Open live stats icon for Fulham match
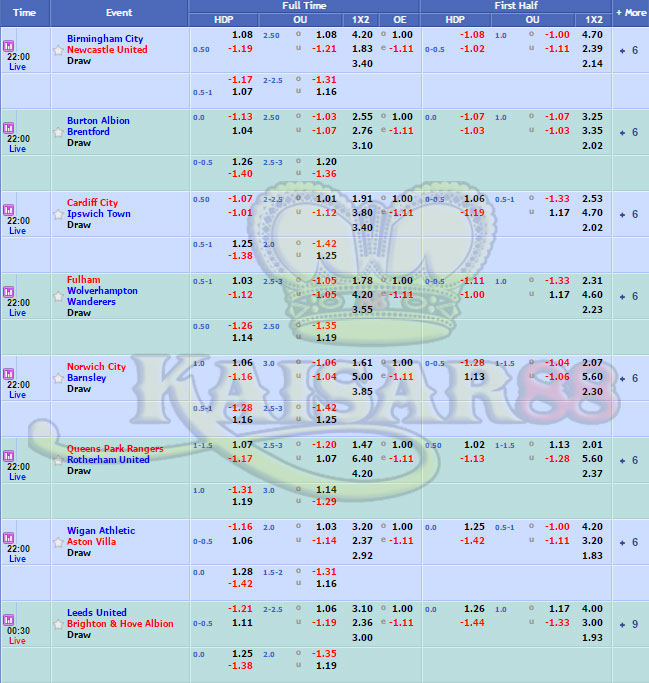 point(8,291)
